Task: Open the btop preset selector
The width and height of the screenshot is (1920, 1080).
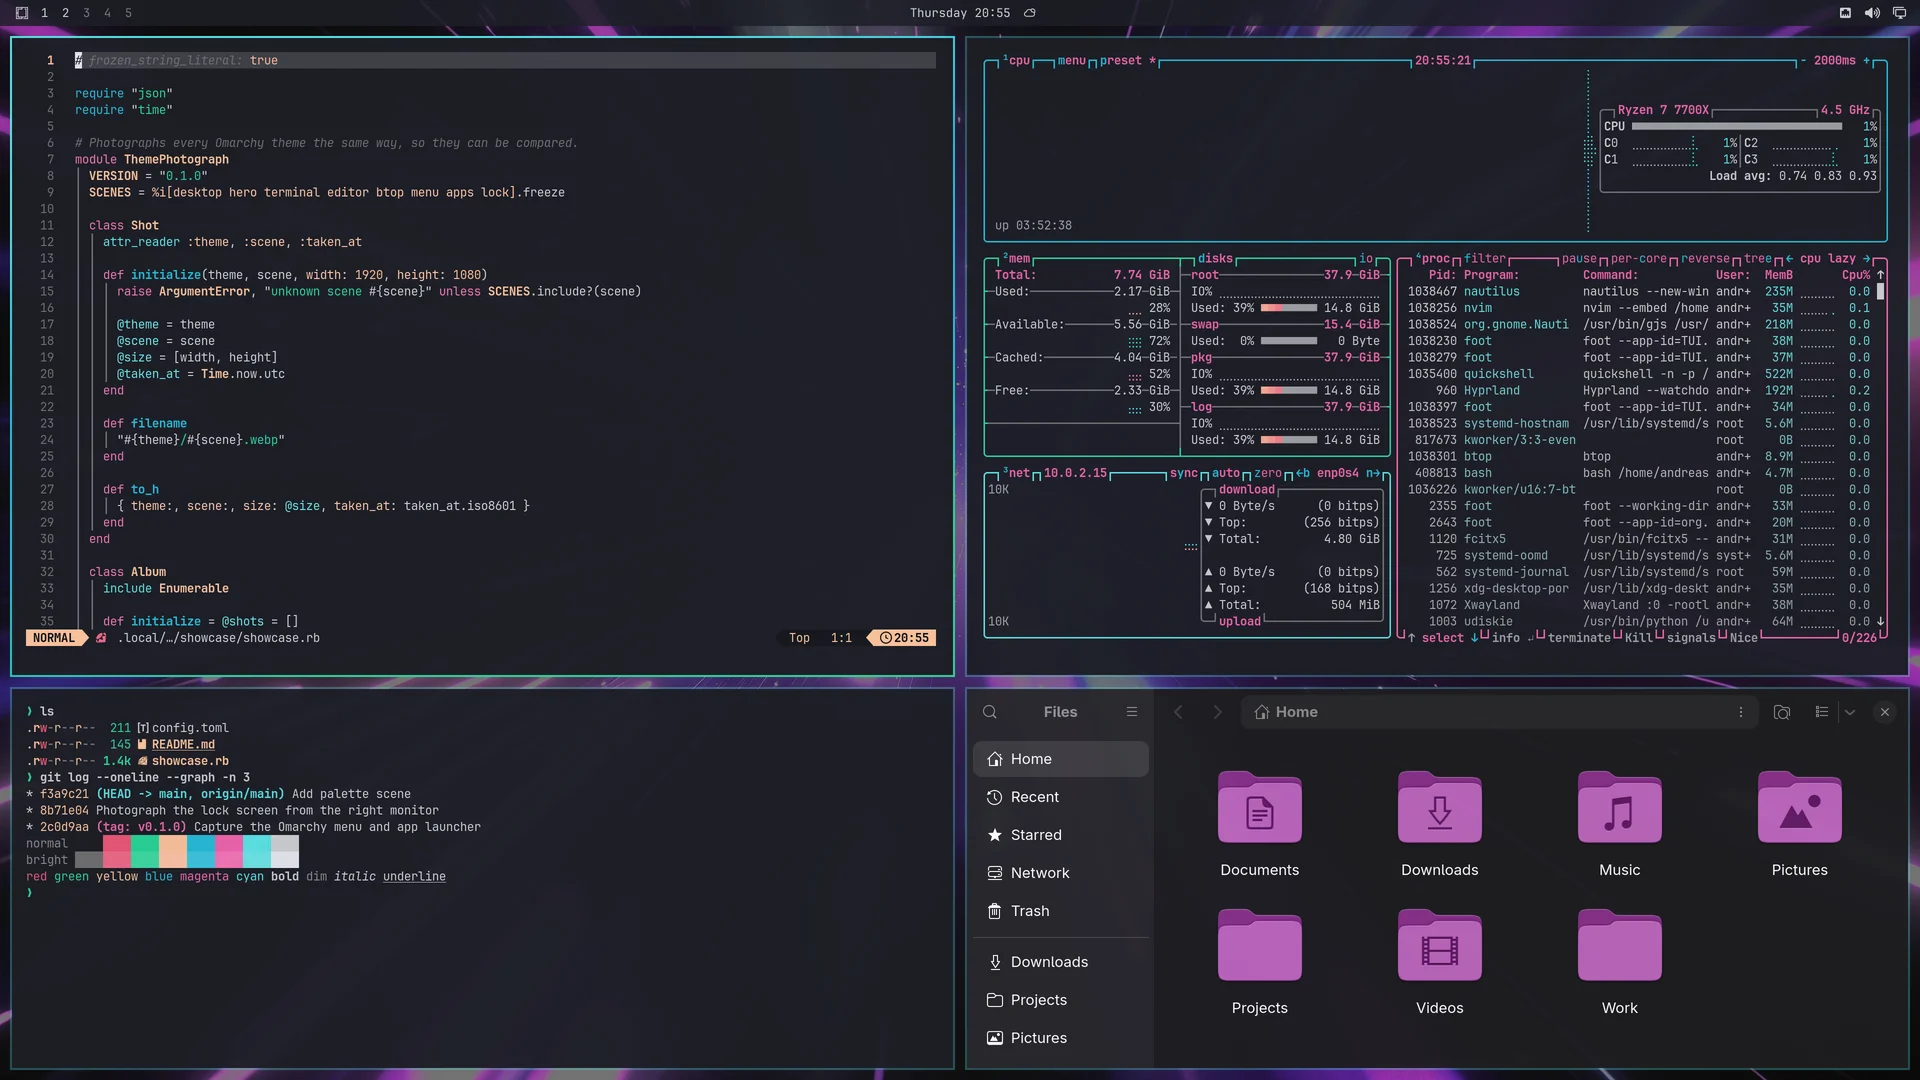Action: tap(1121, 60)
